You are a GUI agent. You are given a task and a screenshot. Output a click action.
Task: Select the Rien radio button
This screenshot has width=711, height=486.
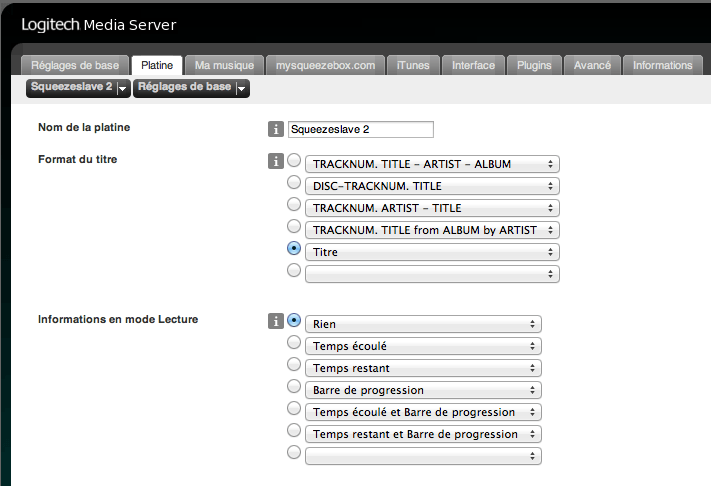(x=294, y=320)
